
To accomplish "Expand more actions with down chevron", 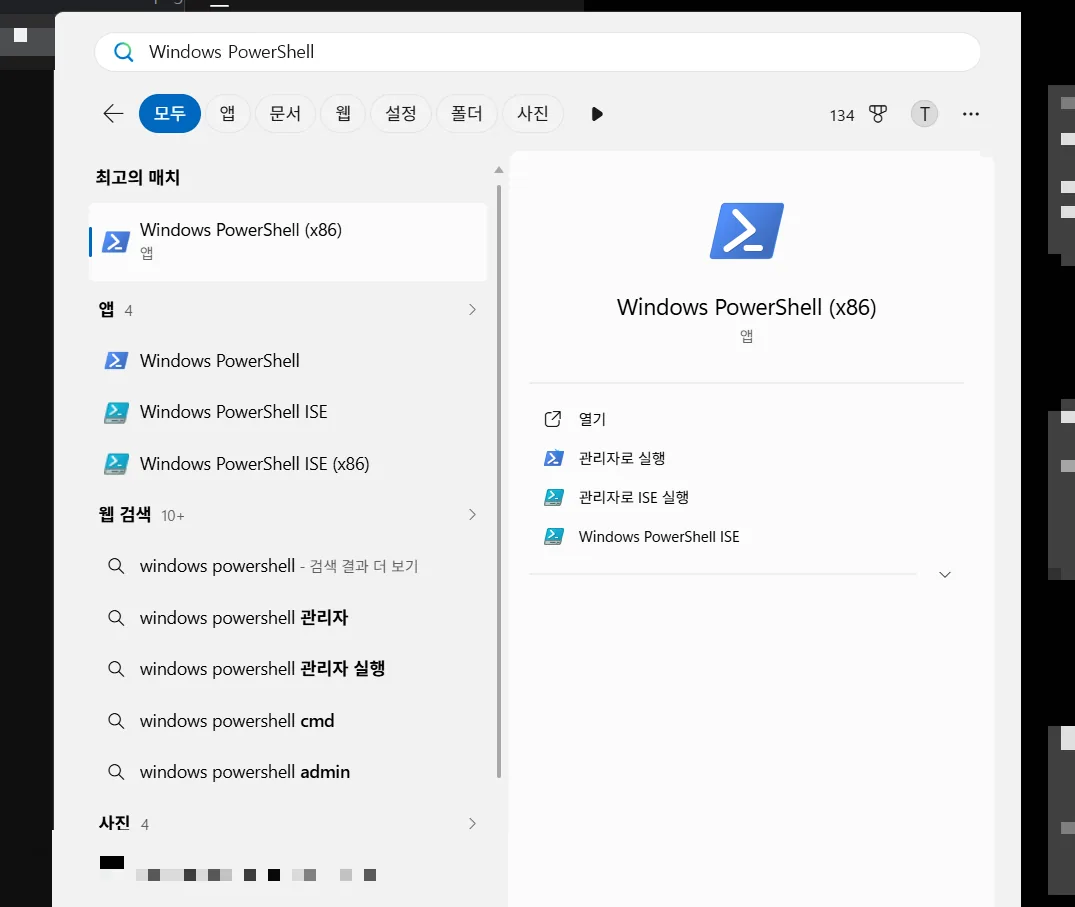I will (x=945, y=575).
